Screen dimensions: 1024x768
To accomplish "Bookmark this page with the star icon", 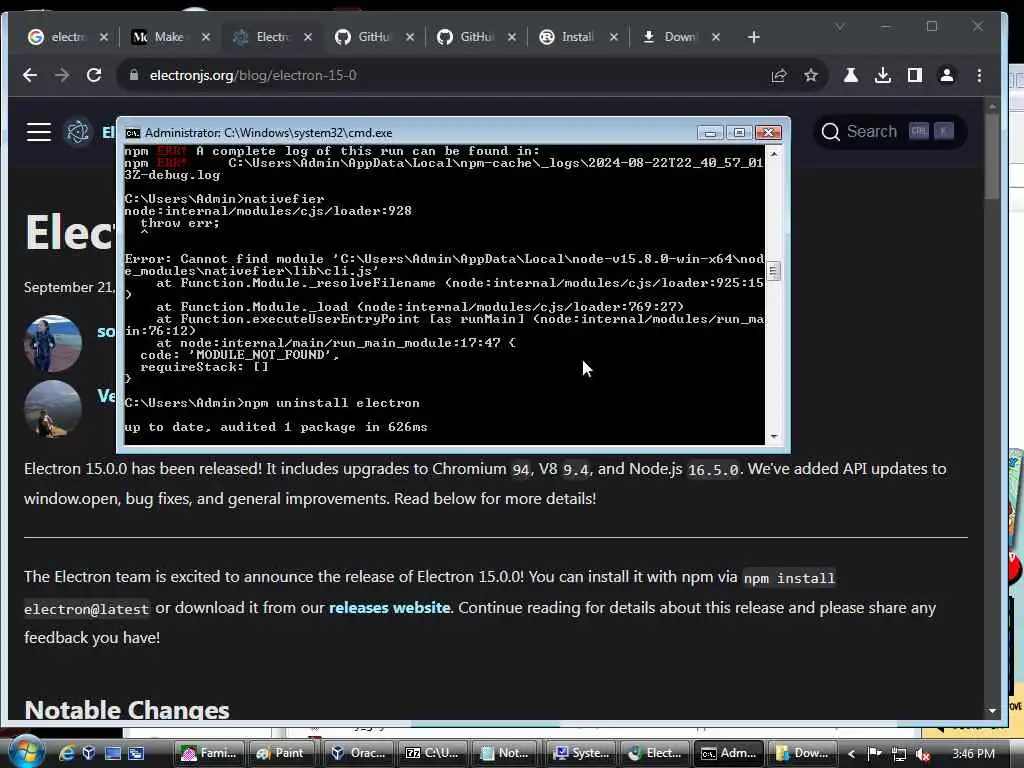I will coord(810,76).
